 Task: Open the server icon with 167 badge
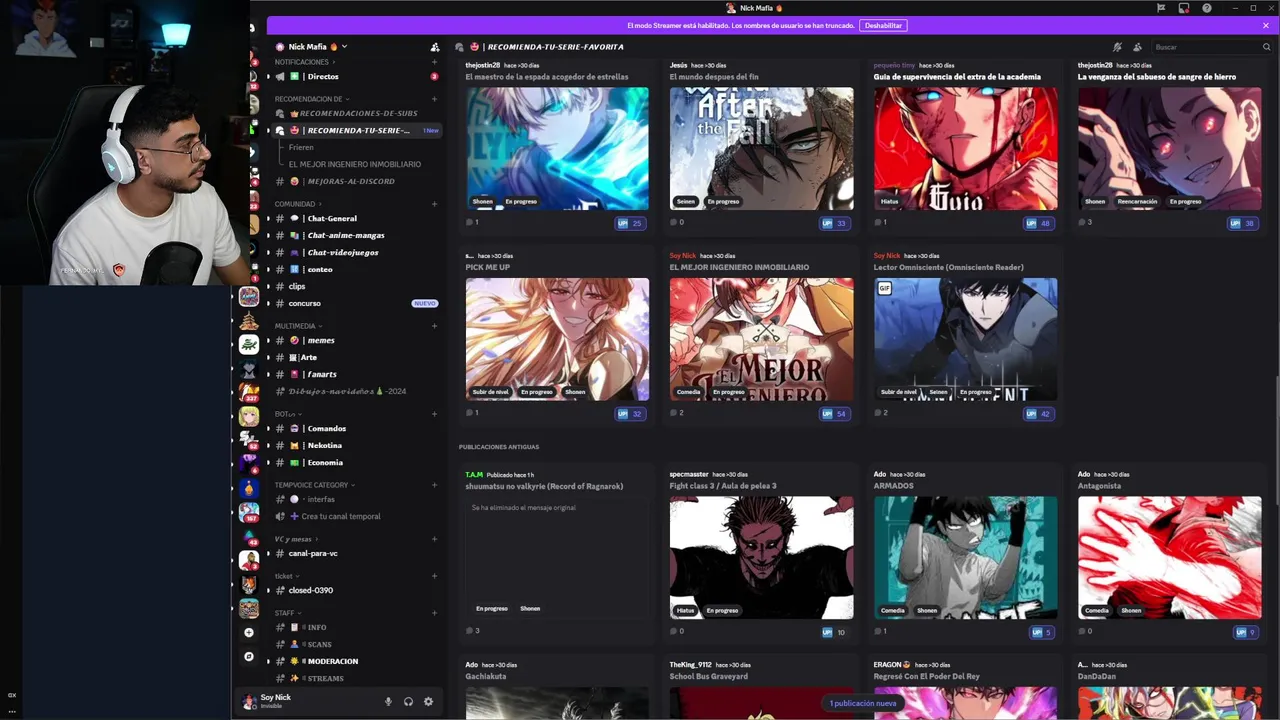click(249, 511)
